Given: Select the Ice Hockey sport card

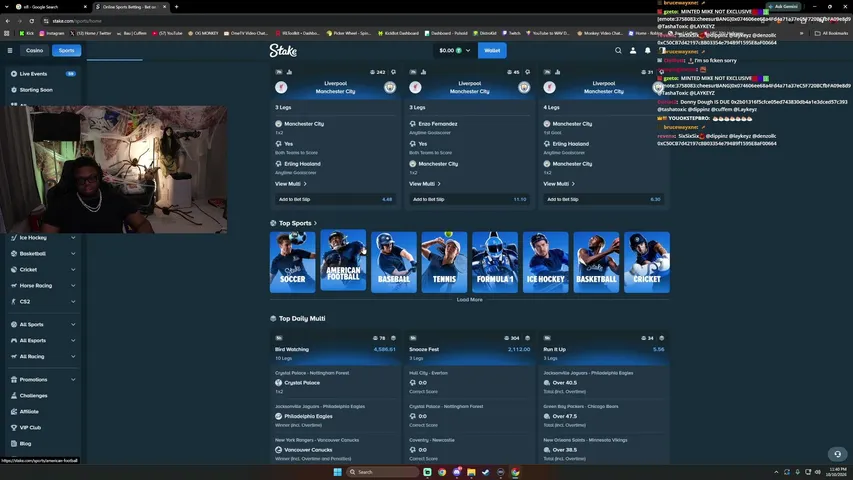Looking at the screenshot, I should (546, 262).
